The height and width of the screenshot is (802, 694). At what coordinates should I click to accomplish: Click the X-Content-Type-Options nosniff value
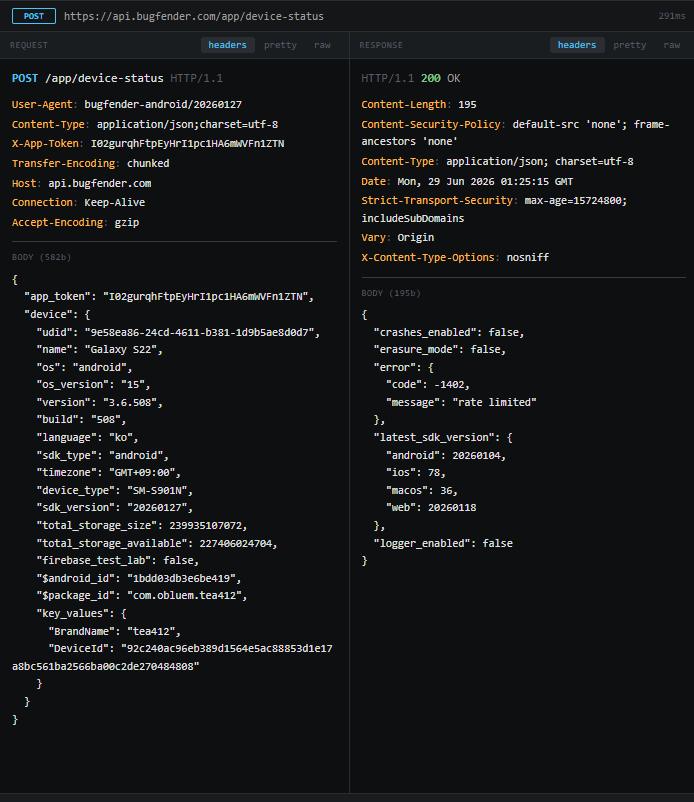[527, 257]
